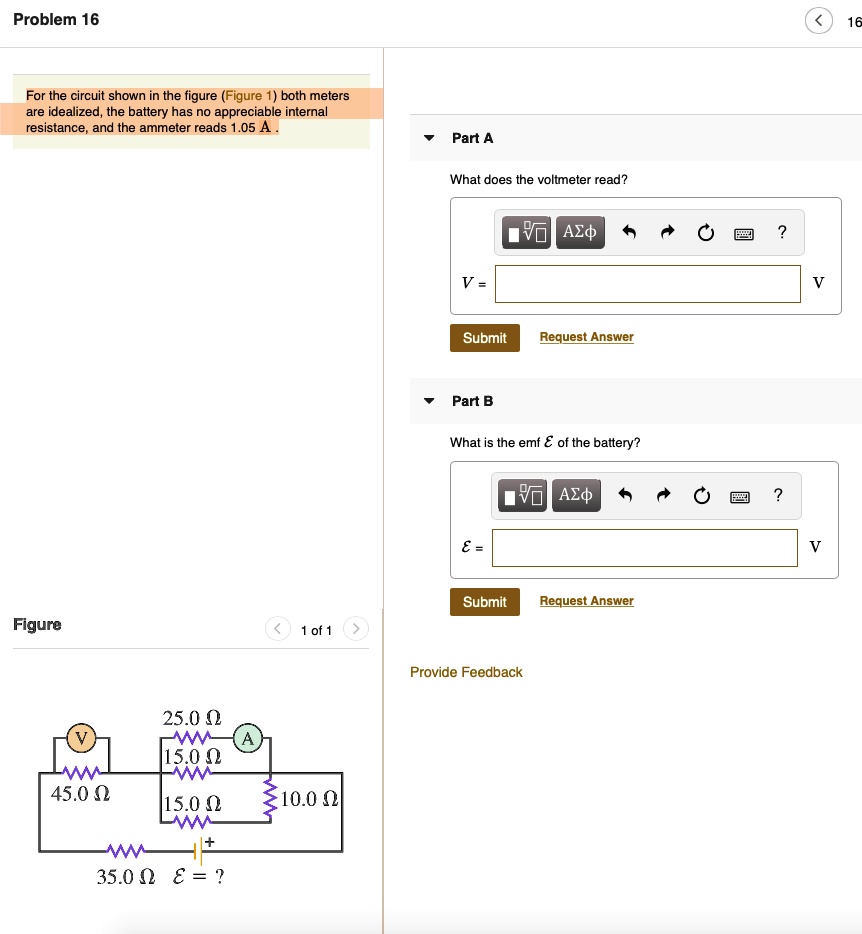Reset the Part A answer with the reset icon
The image size is (862, 934).
(x=705, y=231)
